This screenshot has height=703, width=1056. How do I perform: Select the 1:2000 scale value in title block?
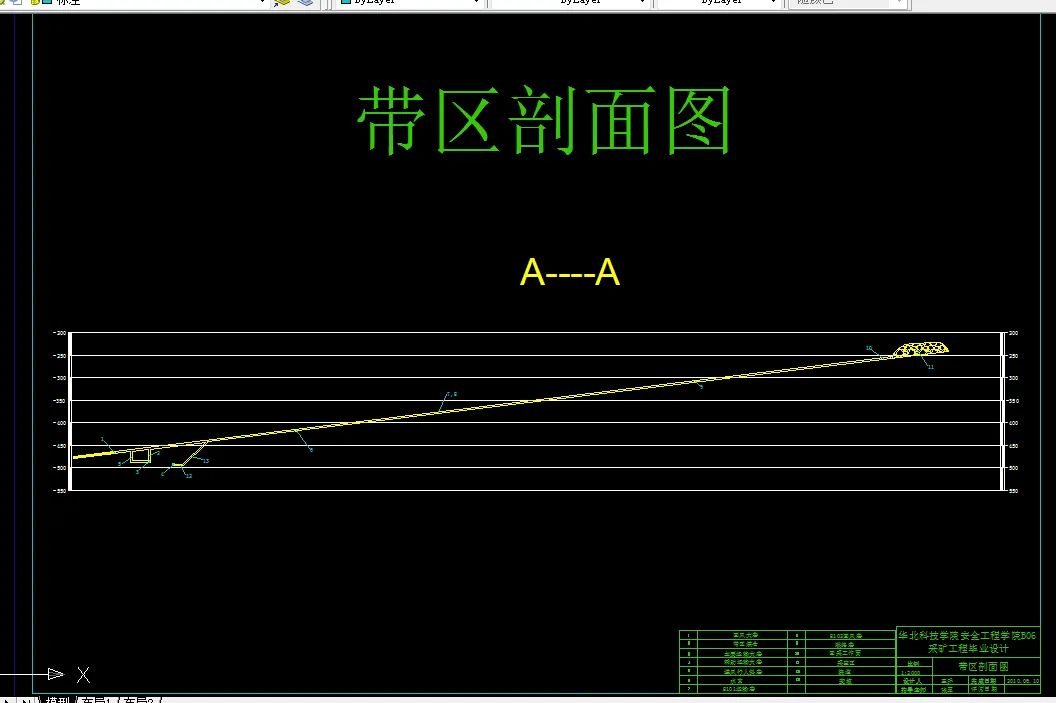[x=911, y=673]
